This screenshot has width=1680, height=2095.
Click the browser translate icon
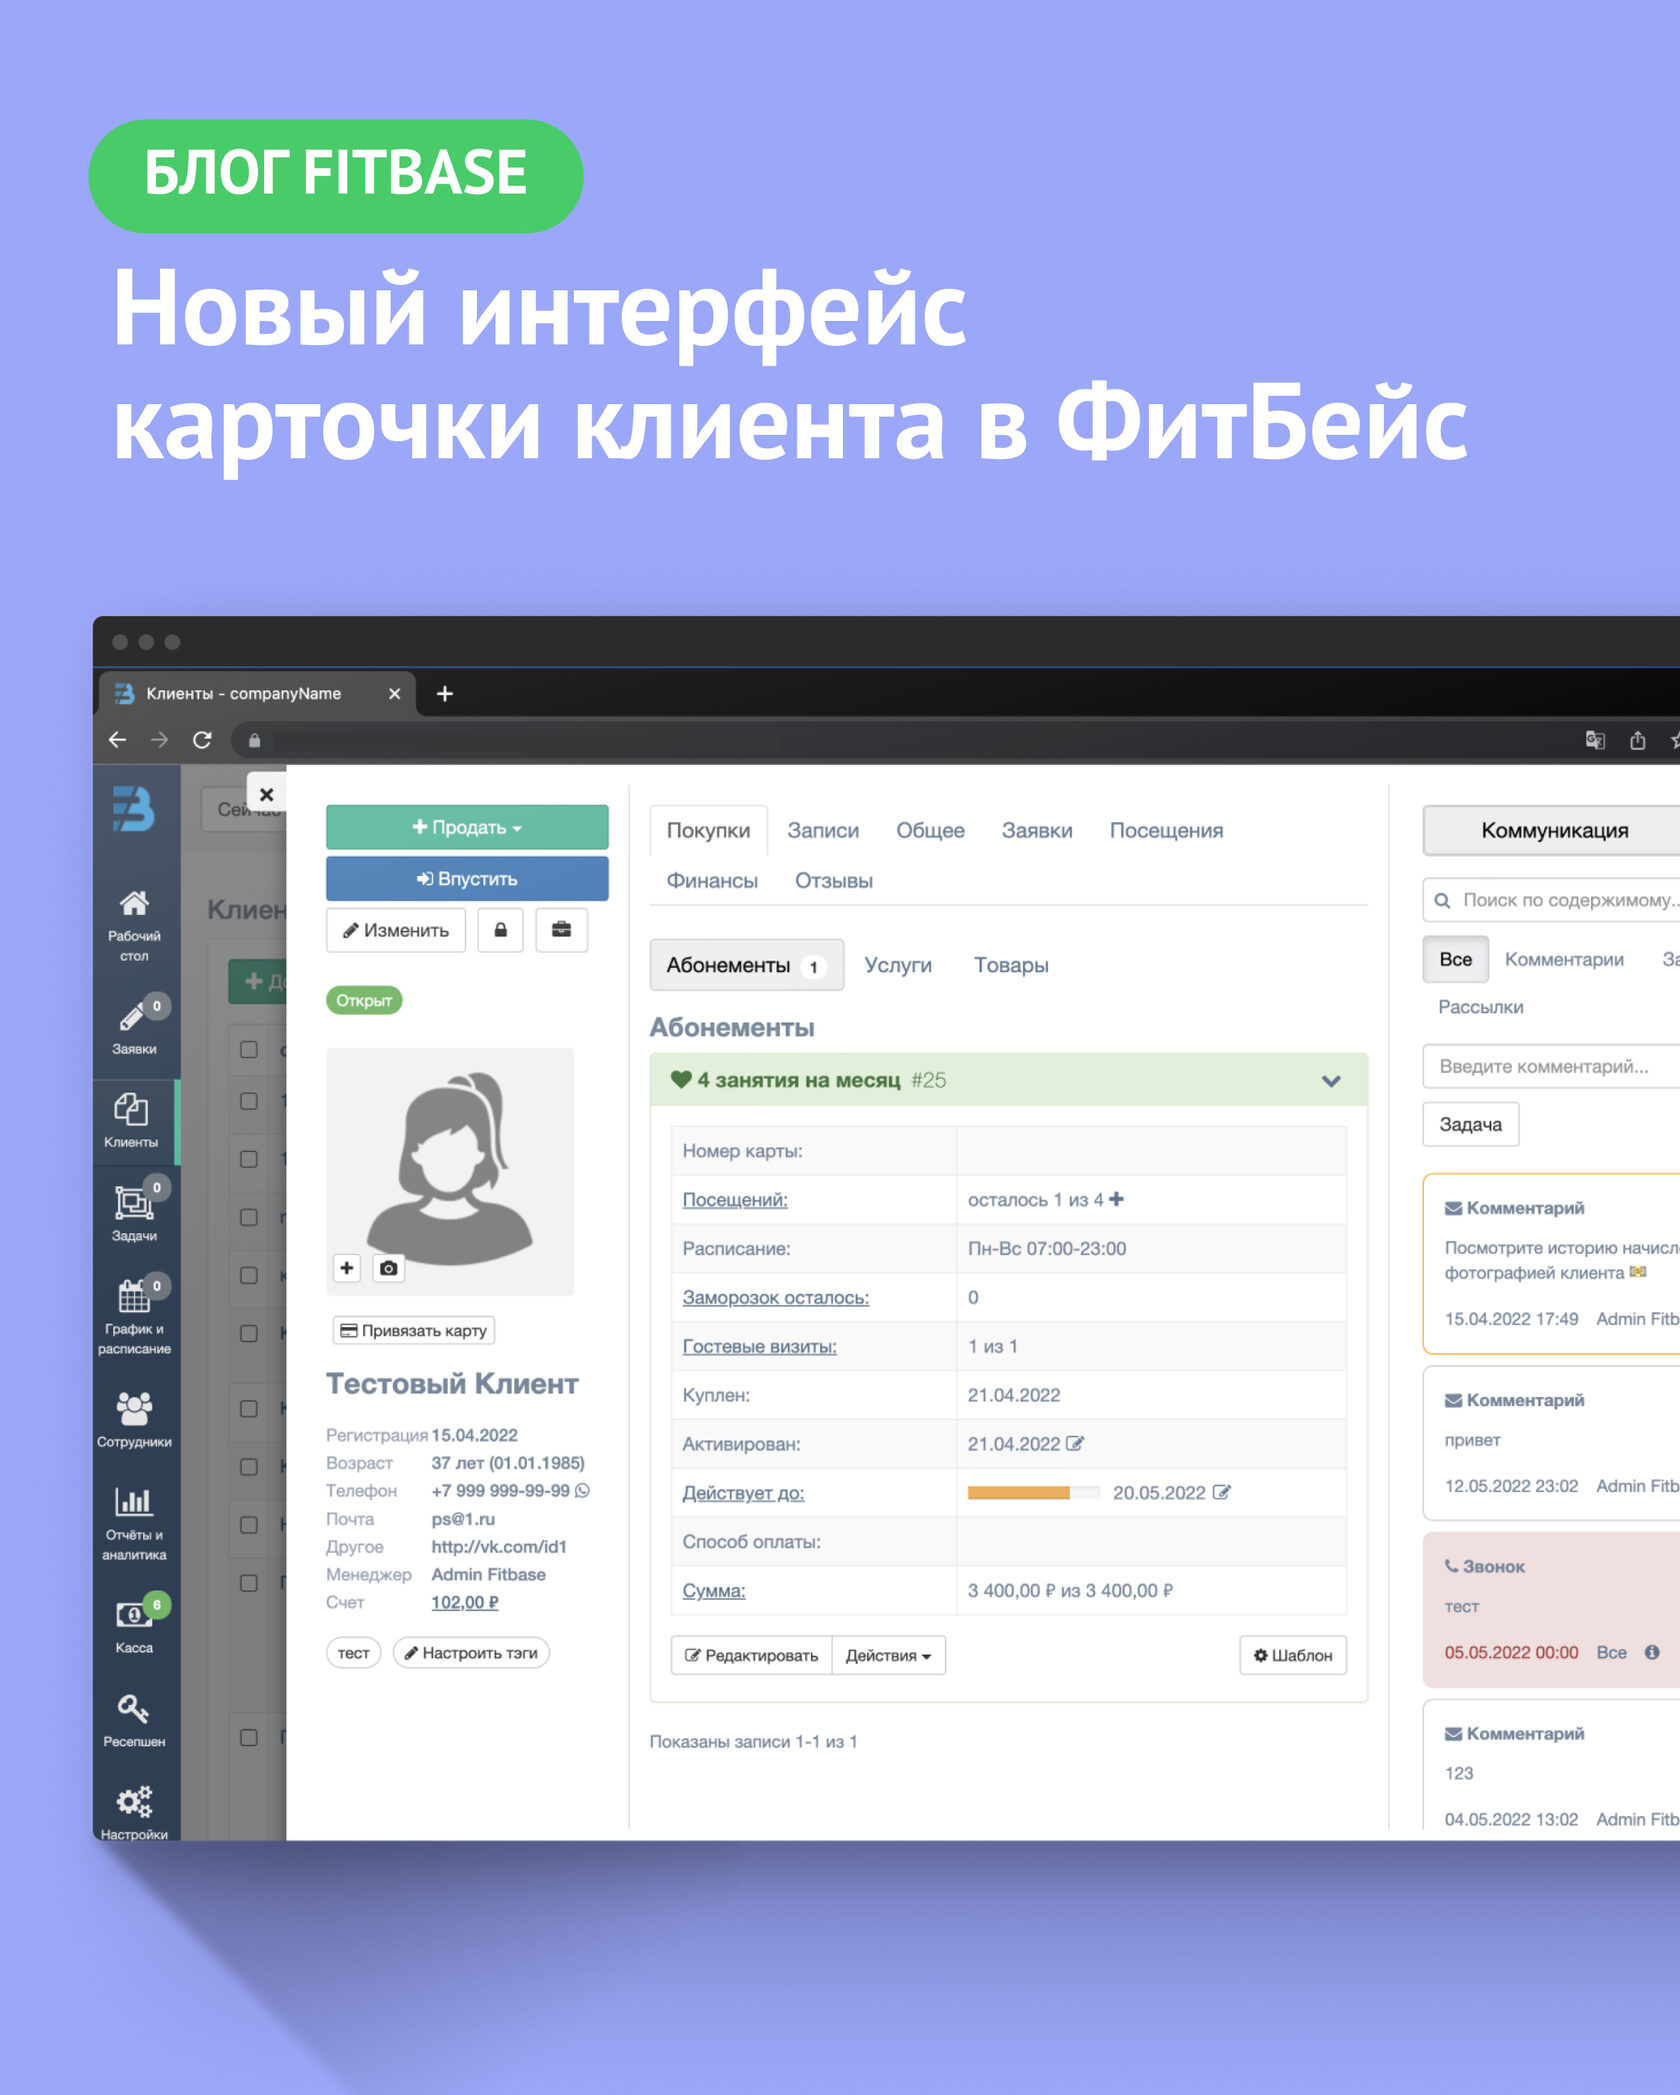(1595, 740)
